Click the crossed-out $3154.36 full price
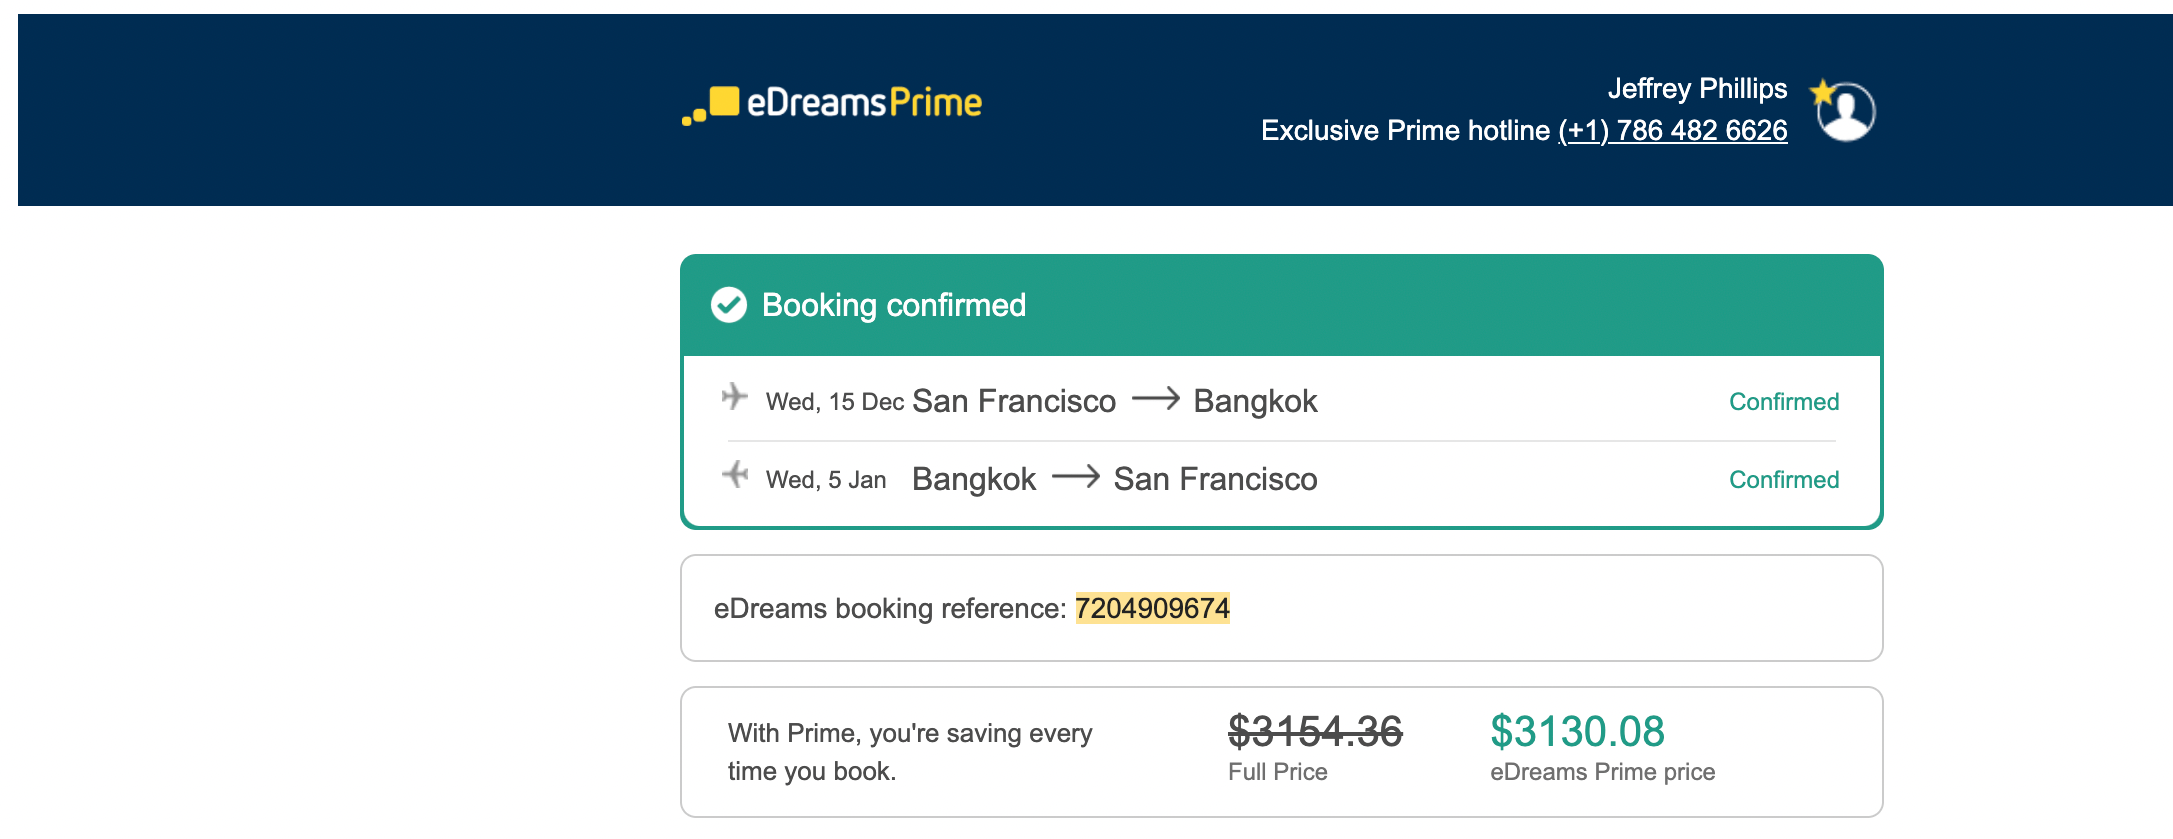The image size is (2173, 839). (1315, 731)
